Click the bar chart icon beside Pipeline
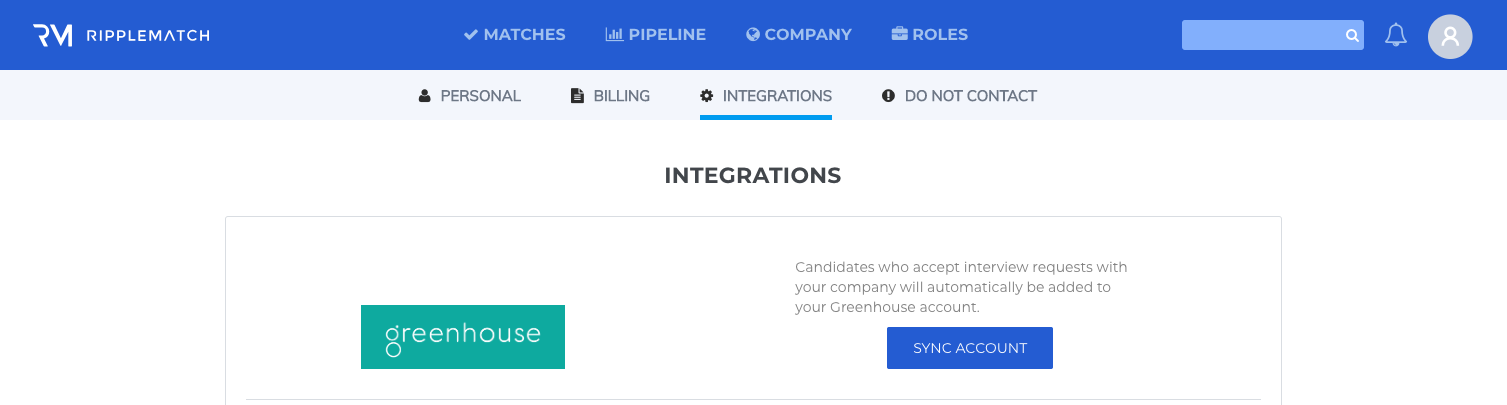 614,35
